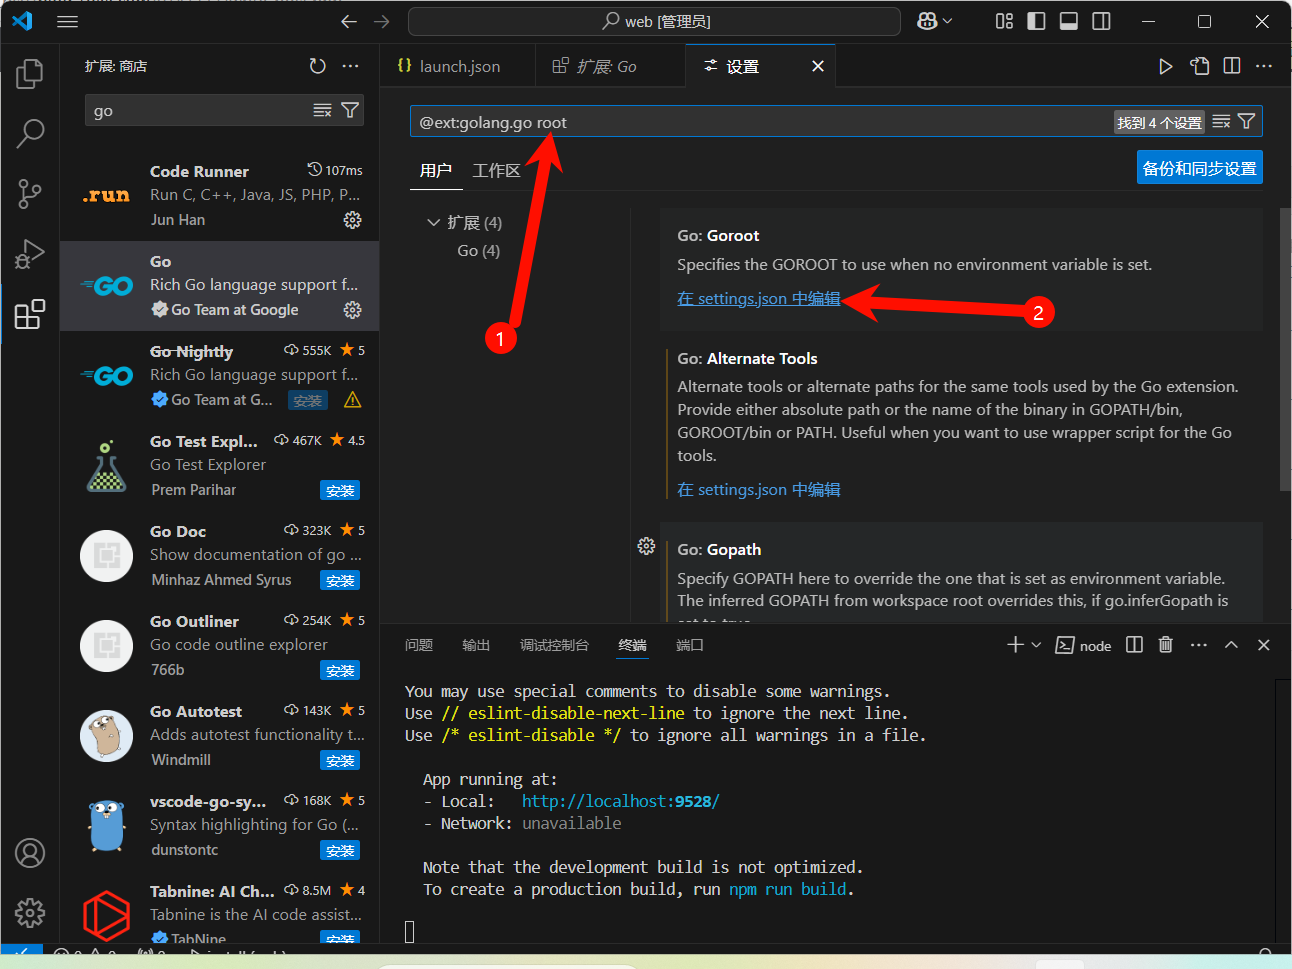Screen dimensions: 1292x969
Task: Open the Accounts menu icon
Action: pyautogui.click(x=30, y=853)
